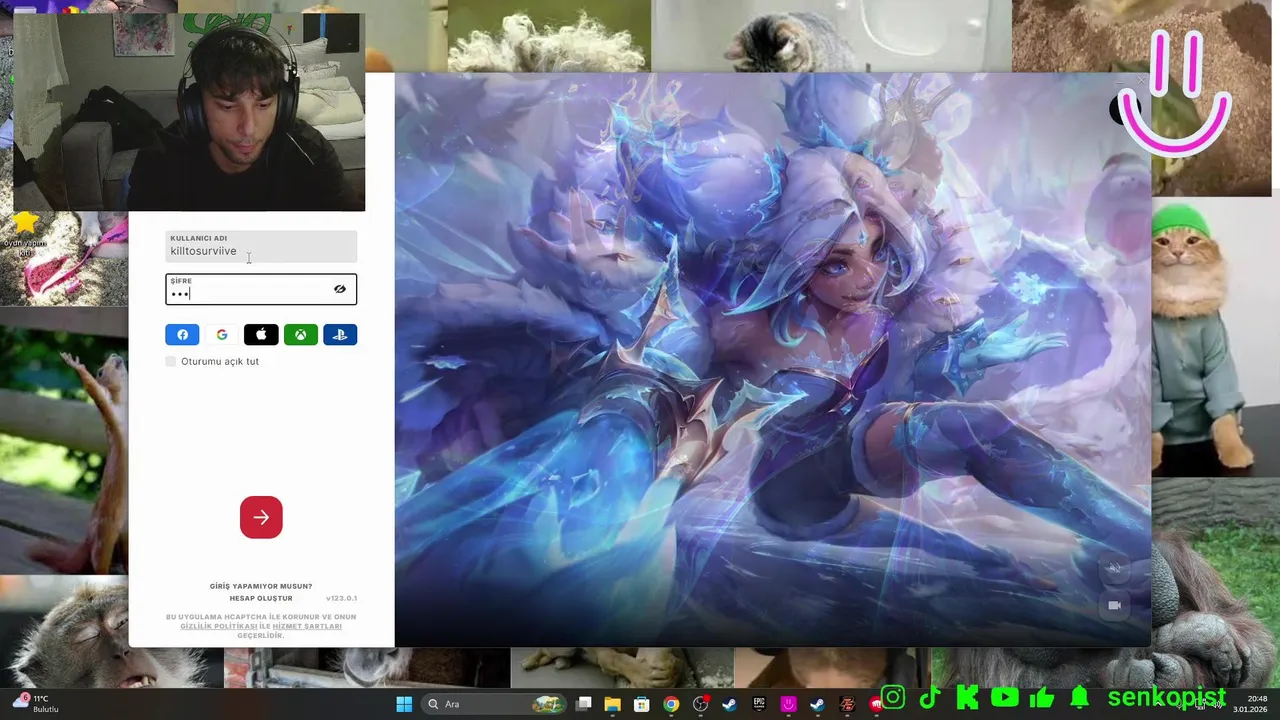
Task: Toggle animated background video icon
Action: 1114,605
